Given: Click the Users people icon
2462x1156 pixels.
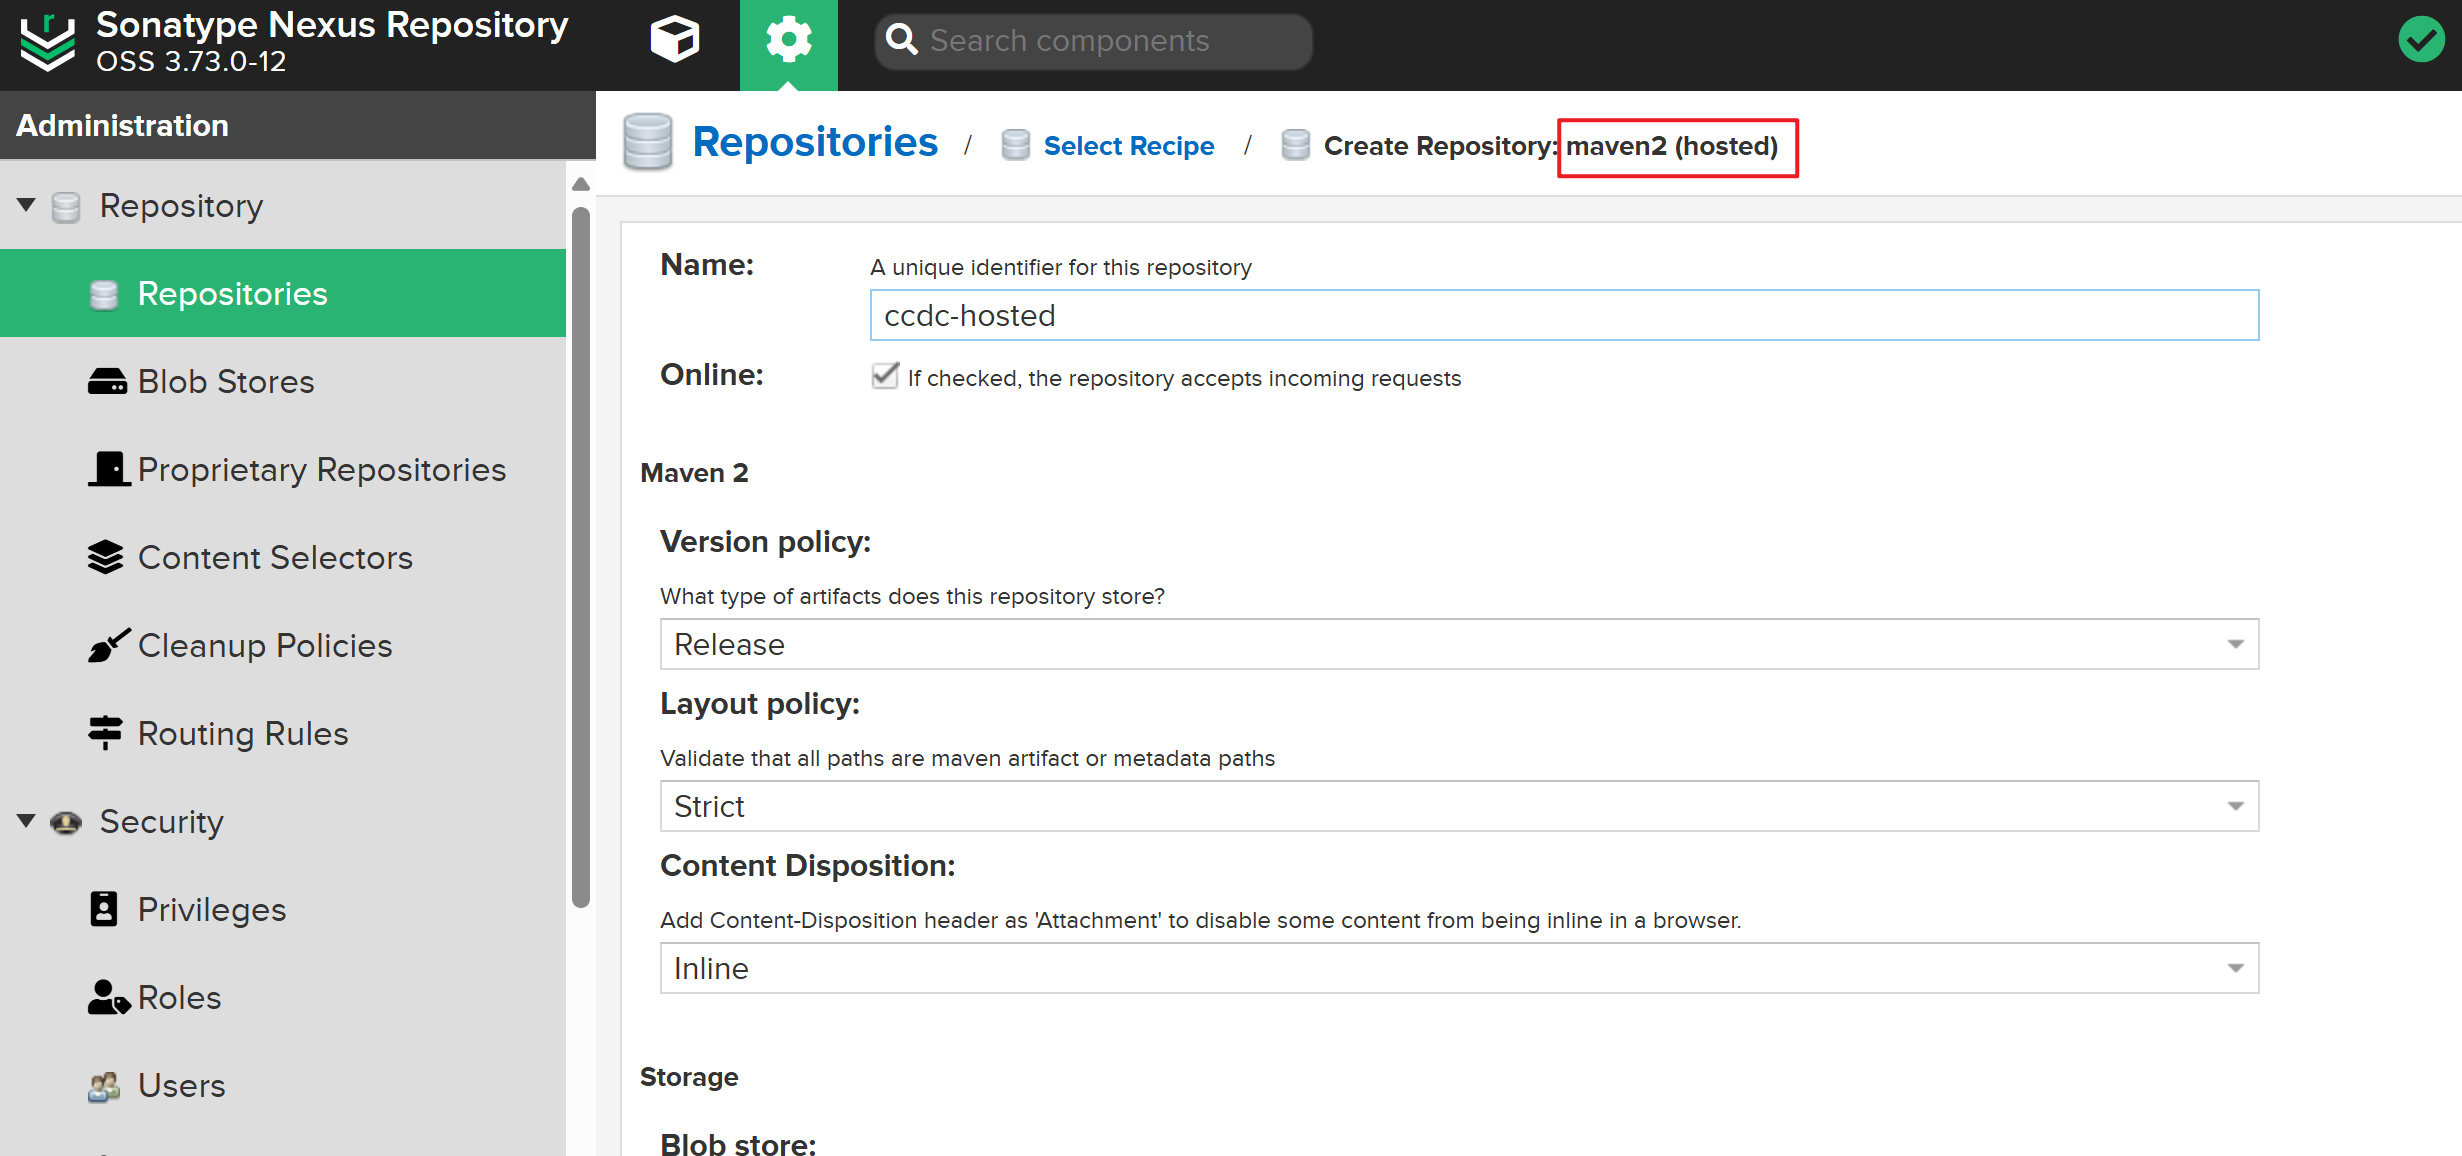Looking at the screenshot, I should [104, 1086].
